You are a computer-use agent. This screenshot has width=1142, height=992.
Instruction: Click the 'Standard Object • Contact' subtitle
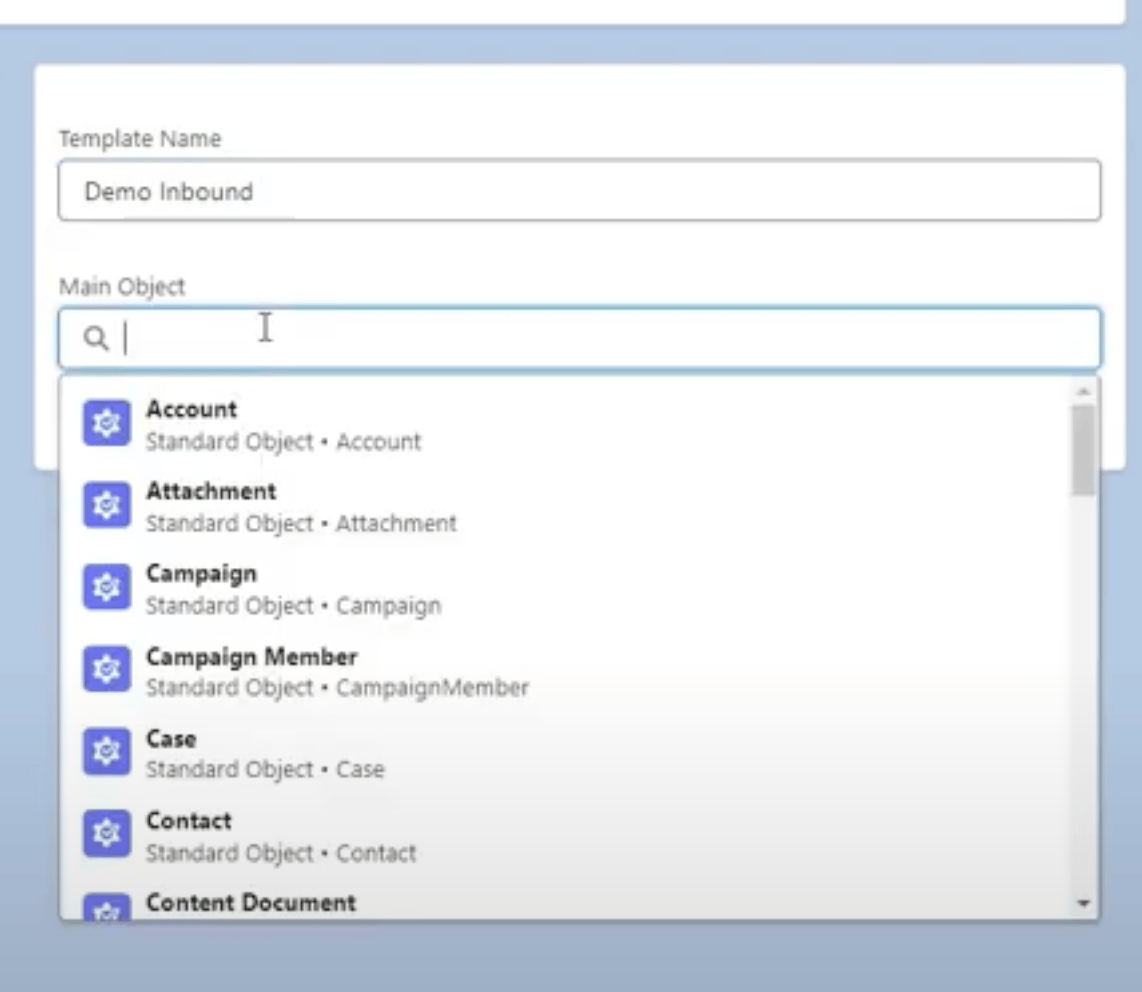(281, 853)
